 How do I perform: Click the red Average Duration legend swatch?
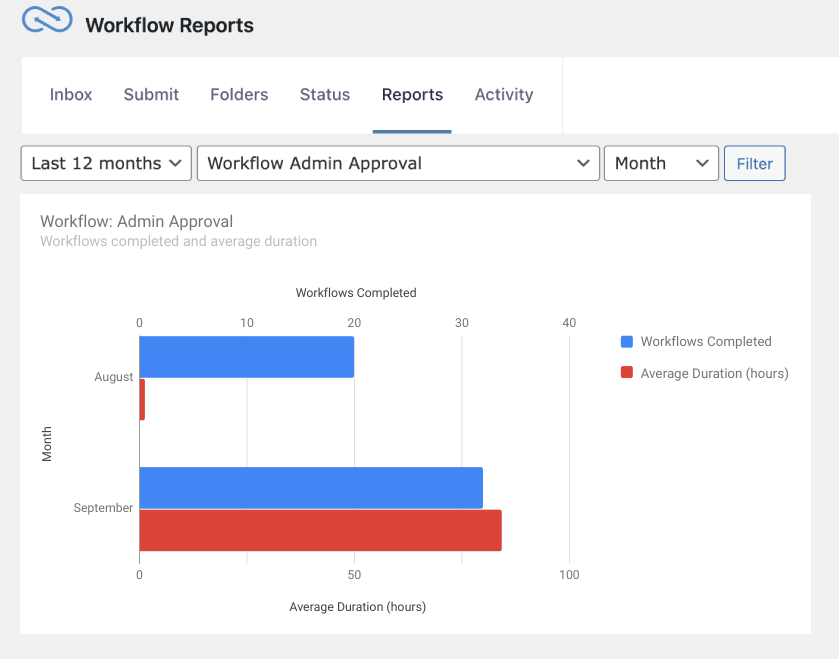(627, 373)
